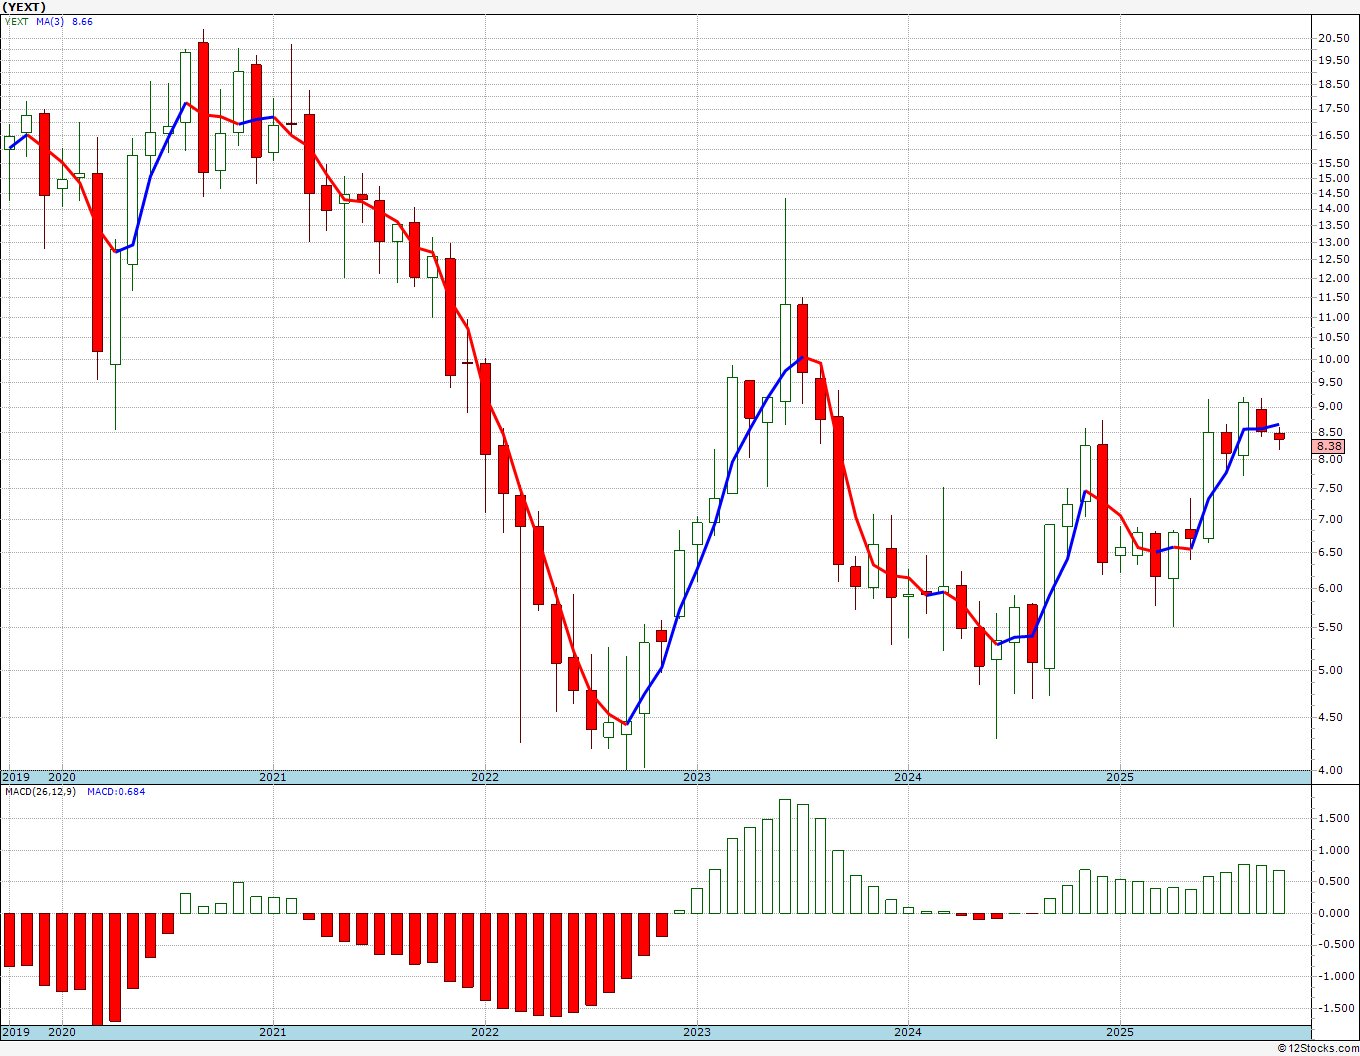Select the 16.50 price axis label

(1333, 135)
